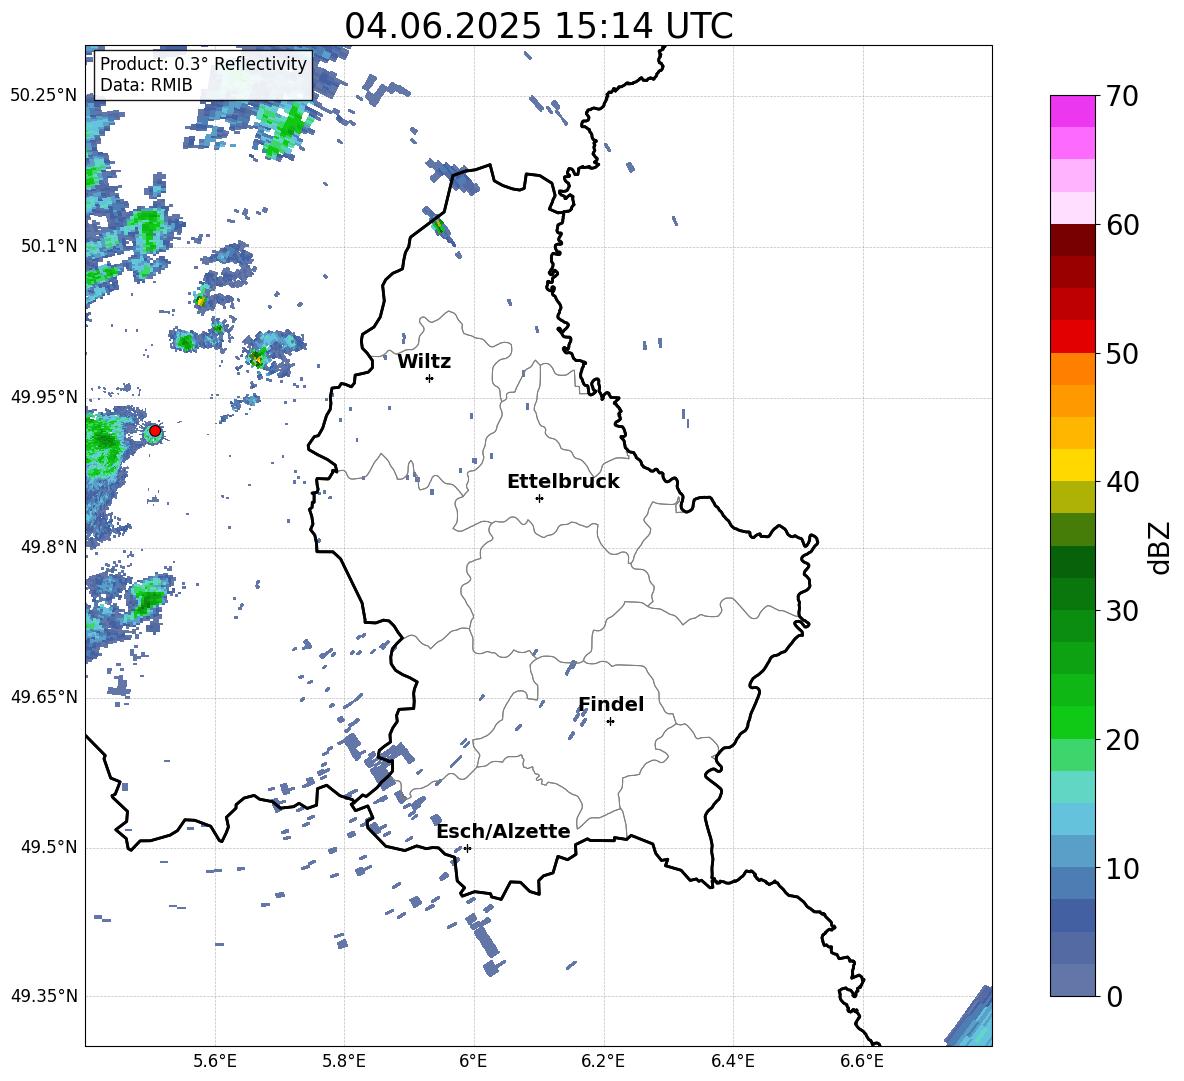
Task: Click the Esch/Alzette station cross marker
Action: [x=467, y=848]
